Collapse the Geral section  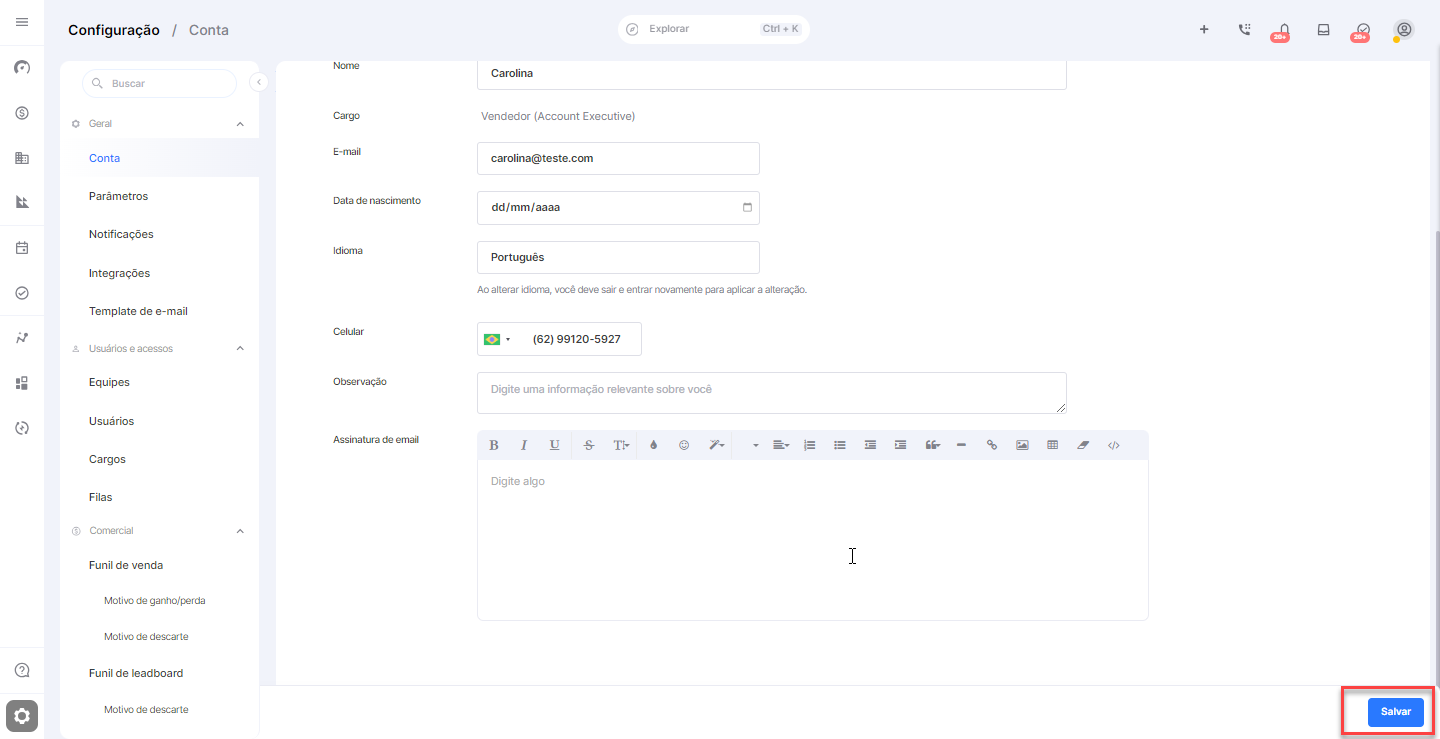pos(240,124)
